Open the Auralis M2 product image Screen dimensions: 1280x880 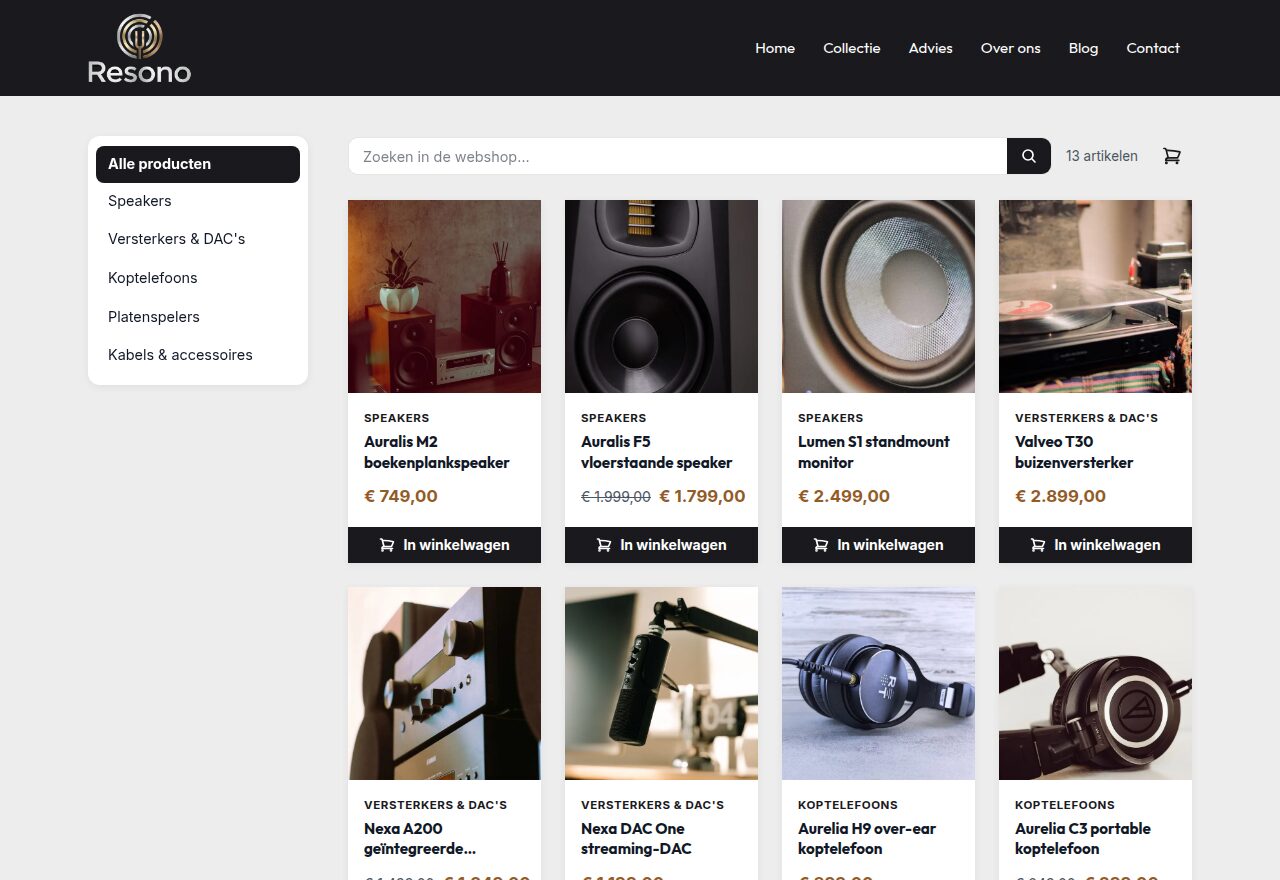coord(444,296)
